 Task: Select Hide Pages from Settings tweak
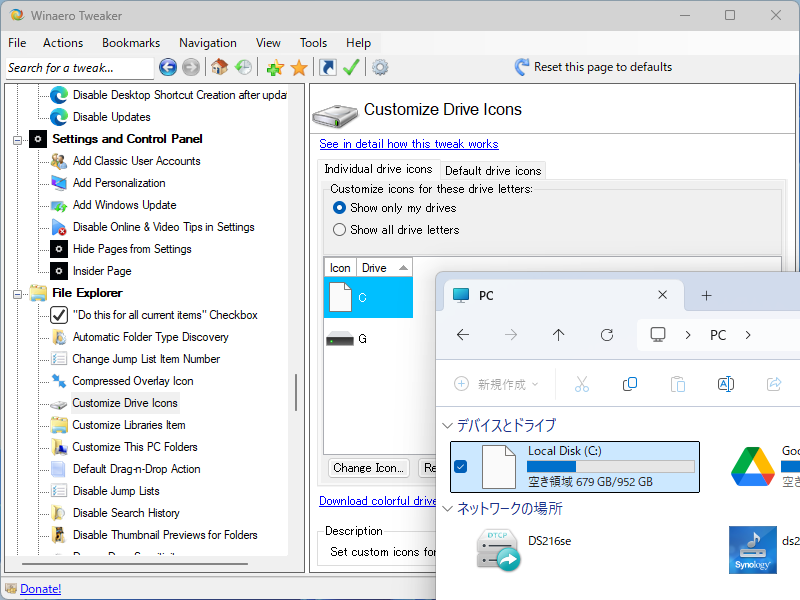132,249
